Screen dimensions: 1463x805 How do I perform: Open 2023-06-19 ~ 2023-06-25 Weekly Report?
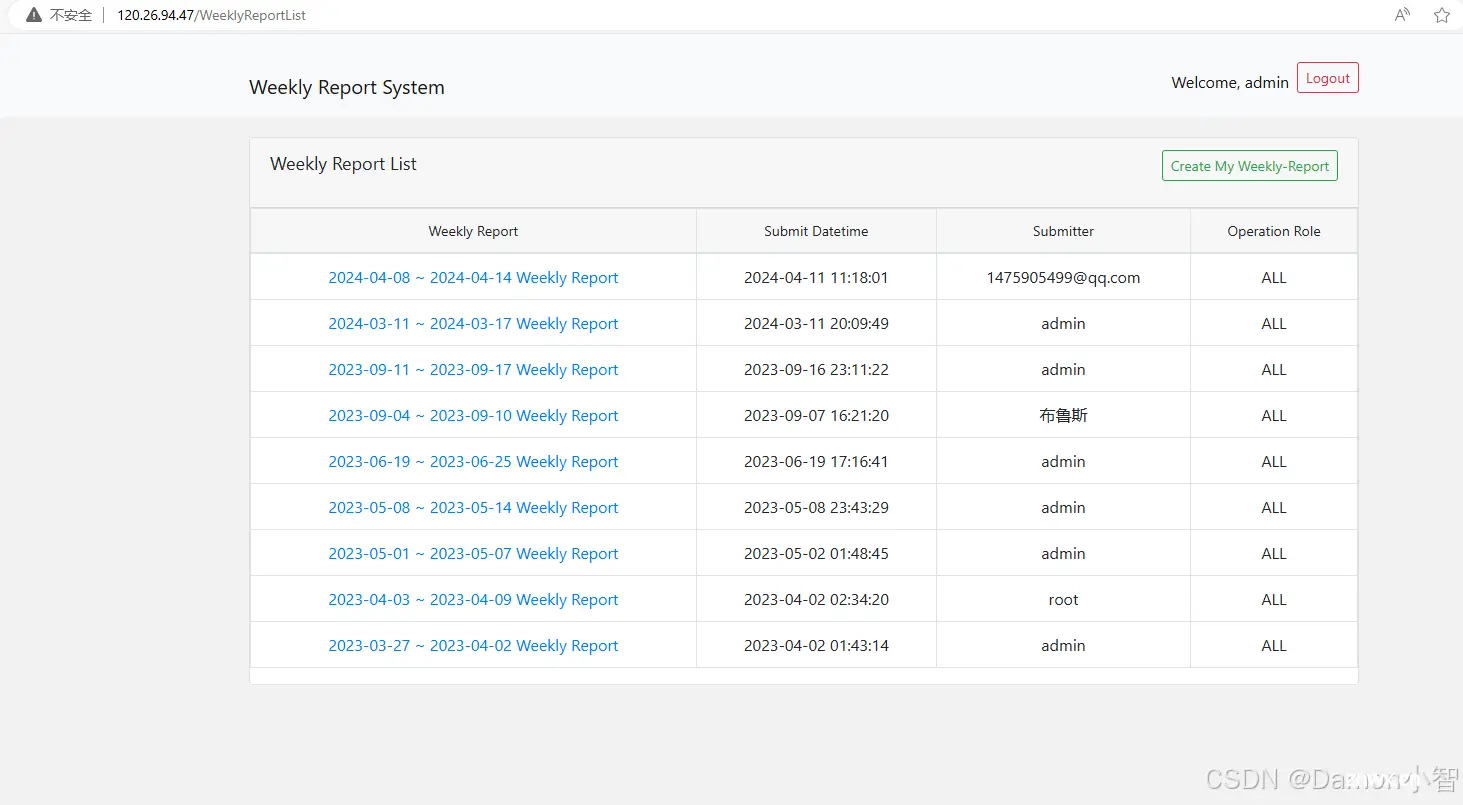point(473,462)
